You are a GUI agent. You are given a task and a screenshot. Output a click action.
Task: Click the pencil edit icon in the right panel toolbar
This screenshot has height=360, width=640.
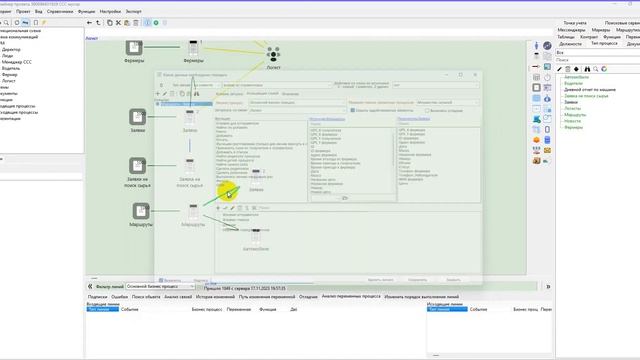coord(560,69)
